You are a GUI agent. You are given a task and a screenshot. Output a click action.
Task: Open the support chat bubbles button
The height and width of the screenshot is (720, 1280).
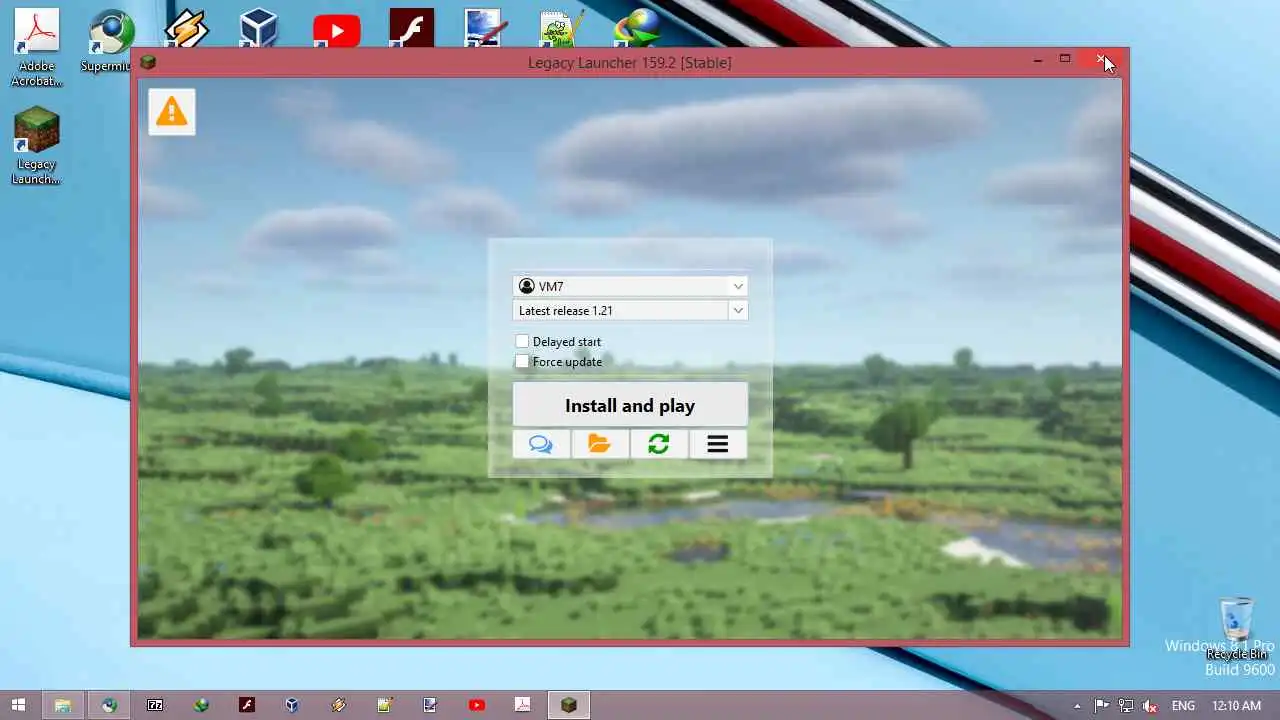(541, 444)
